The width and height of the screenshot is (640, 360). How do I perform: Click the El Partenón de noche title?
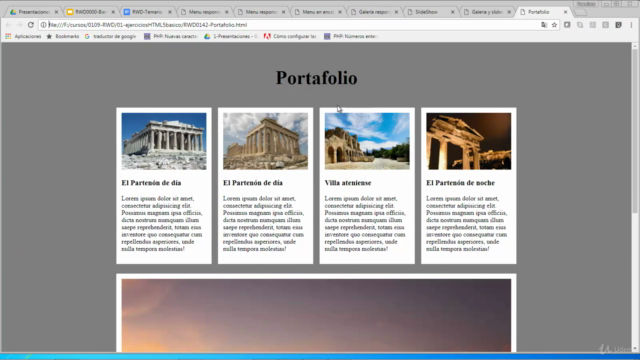coord(460,183)
